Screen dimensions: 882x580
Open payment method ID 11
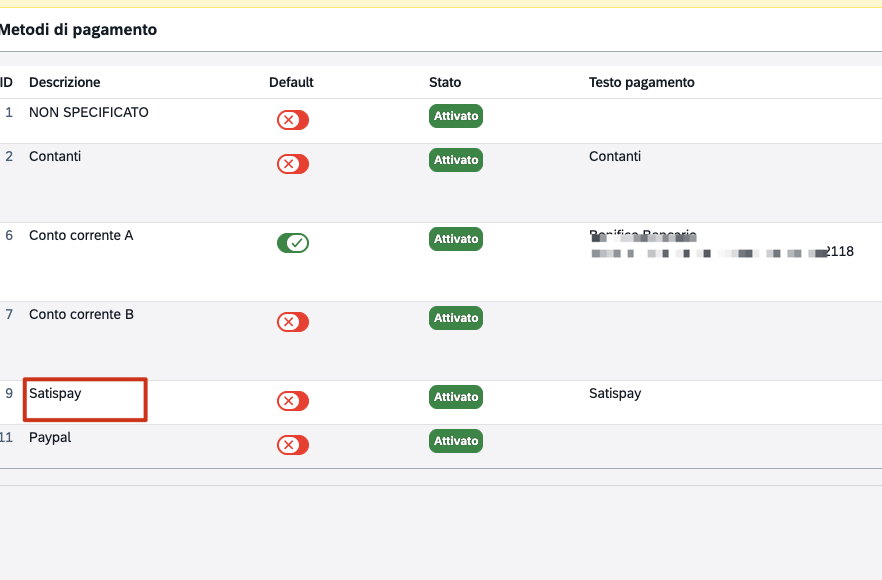[6, 437]
